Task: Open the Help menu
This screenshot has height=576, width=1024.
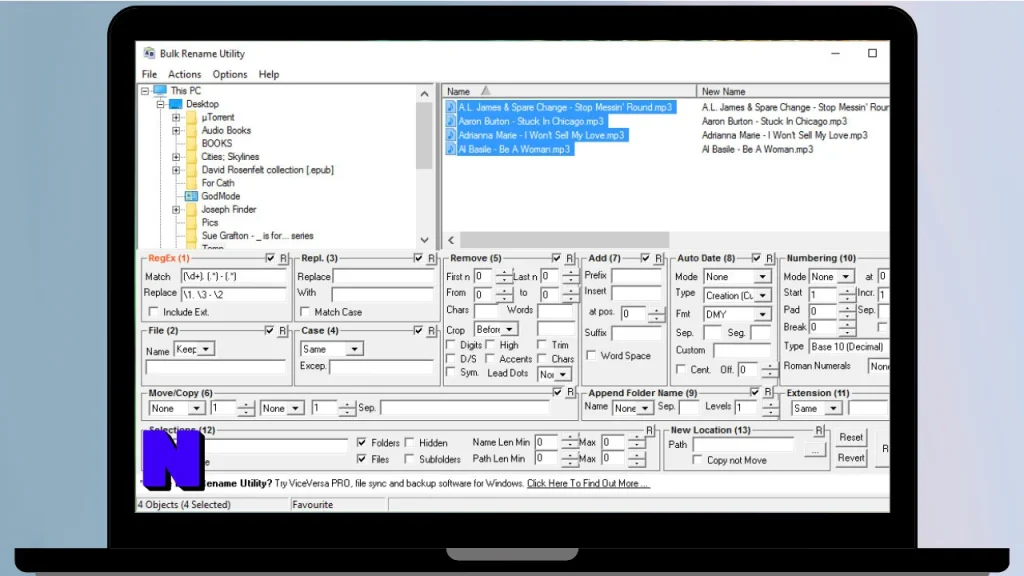Action: point(269,74)
